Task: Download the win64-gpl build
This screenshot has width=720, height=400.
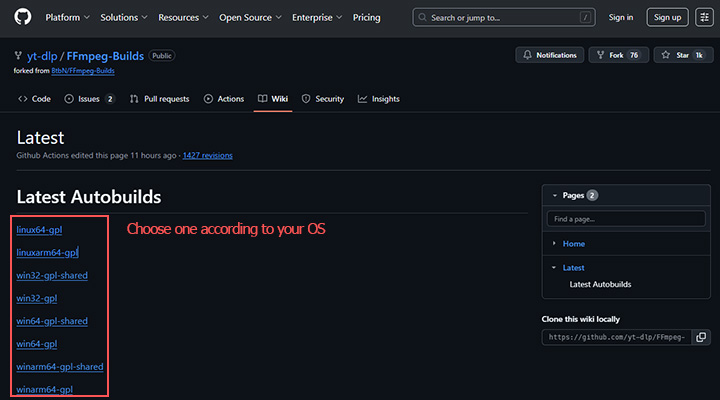Action: tap(37, 344)
